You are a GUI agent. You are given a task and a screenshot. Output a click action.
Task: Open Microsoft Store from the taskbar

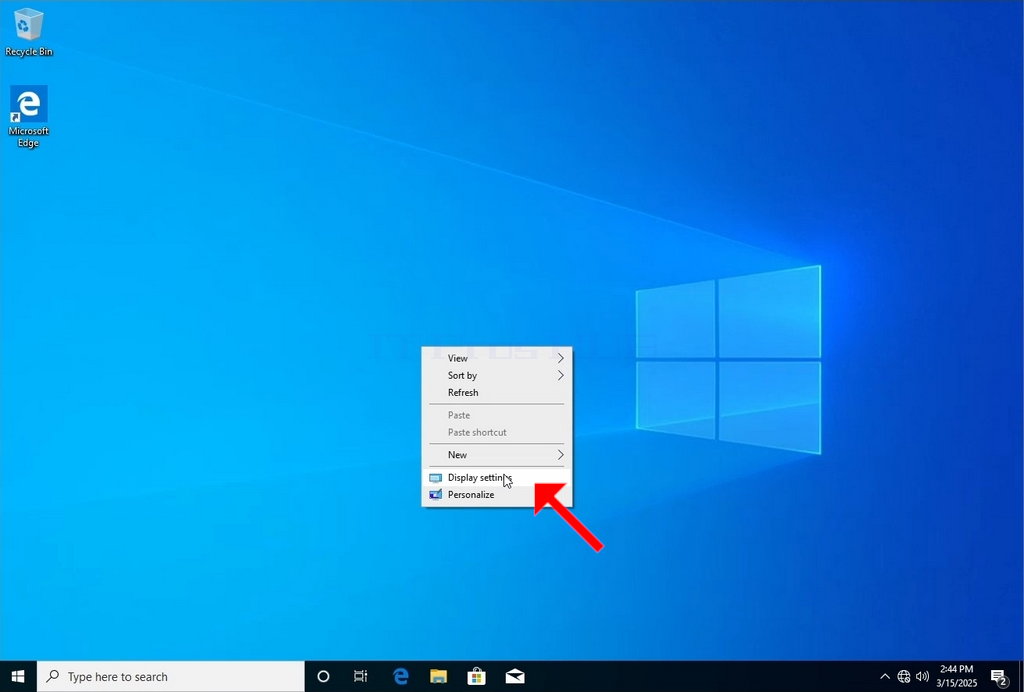click(x=476, y=676)
